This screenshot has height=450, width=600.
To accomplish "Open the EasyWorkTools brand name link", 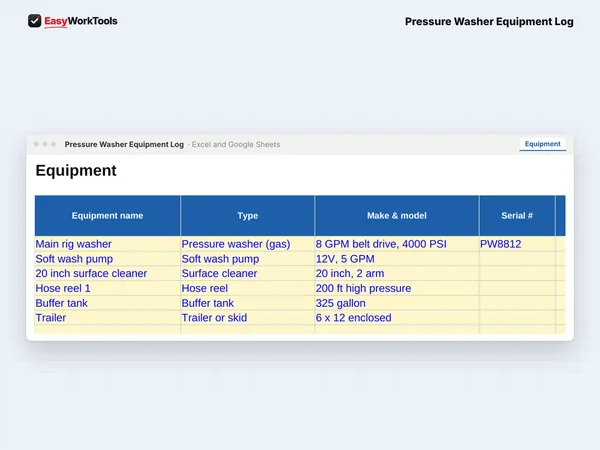I will (x=81, y=21).
